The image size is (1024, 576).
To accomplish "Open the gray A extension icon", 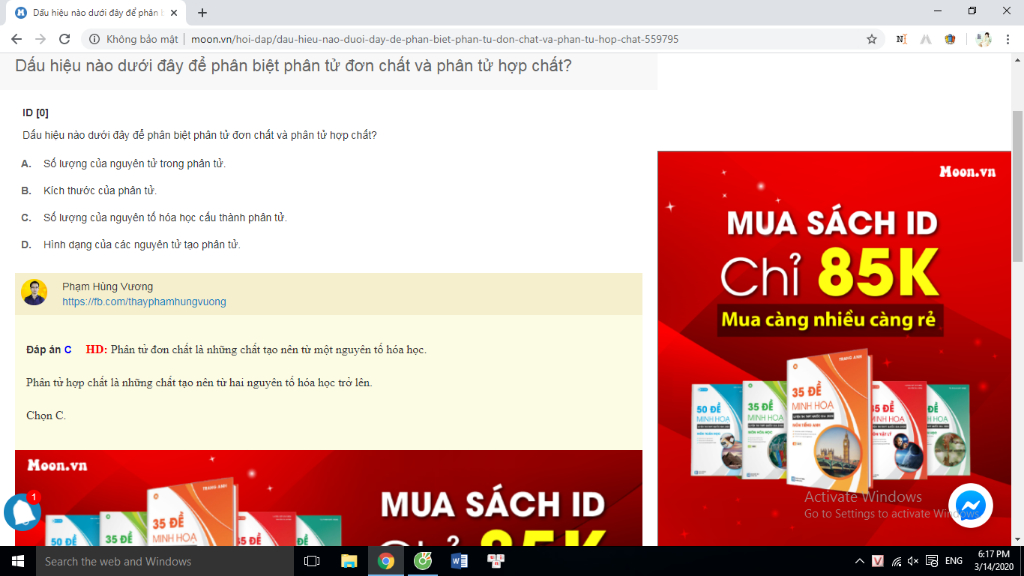I will [925, 39].
